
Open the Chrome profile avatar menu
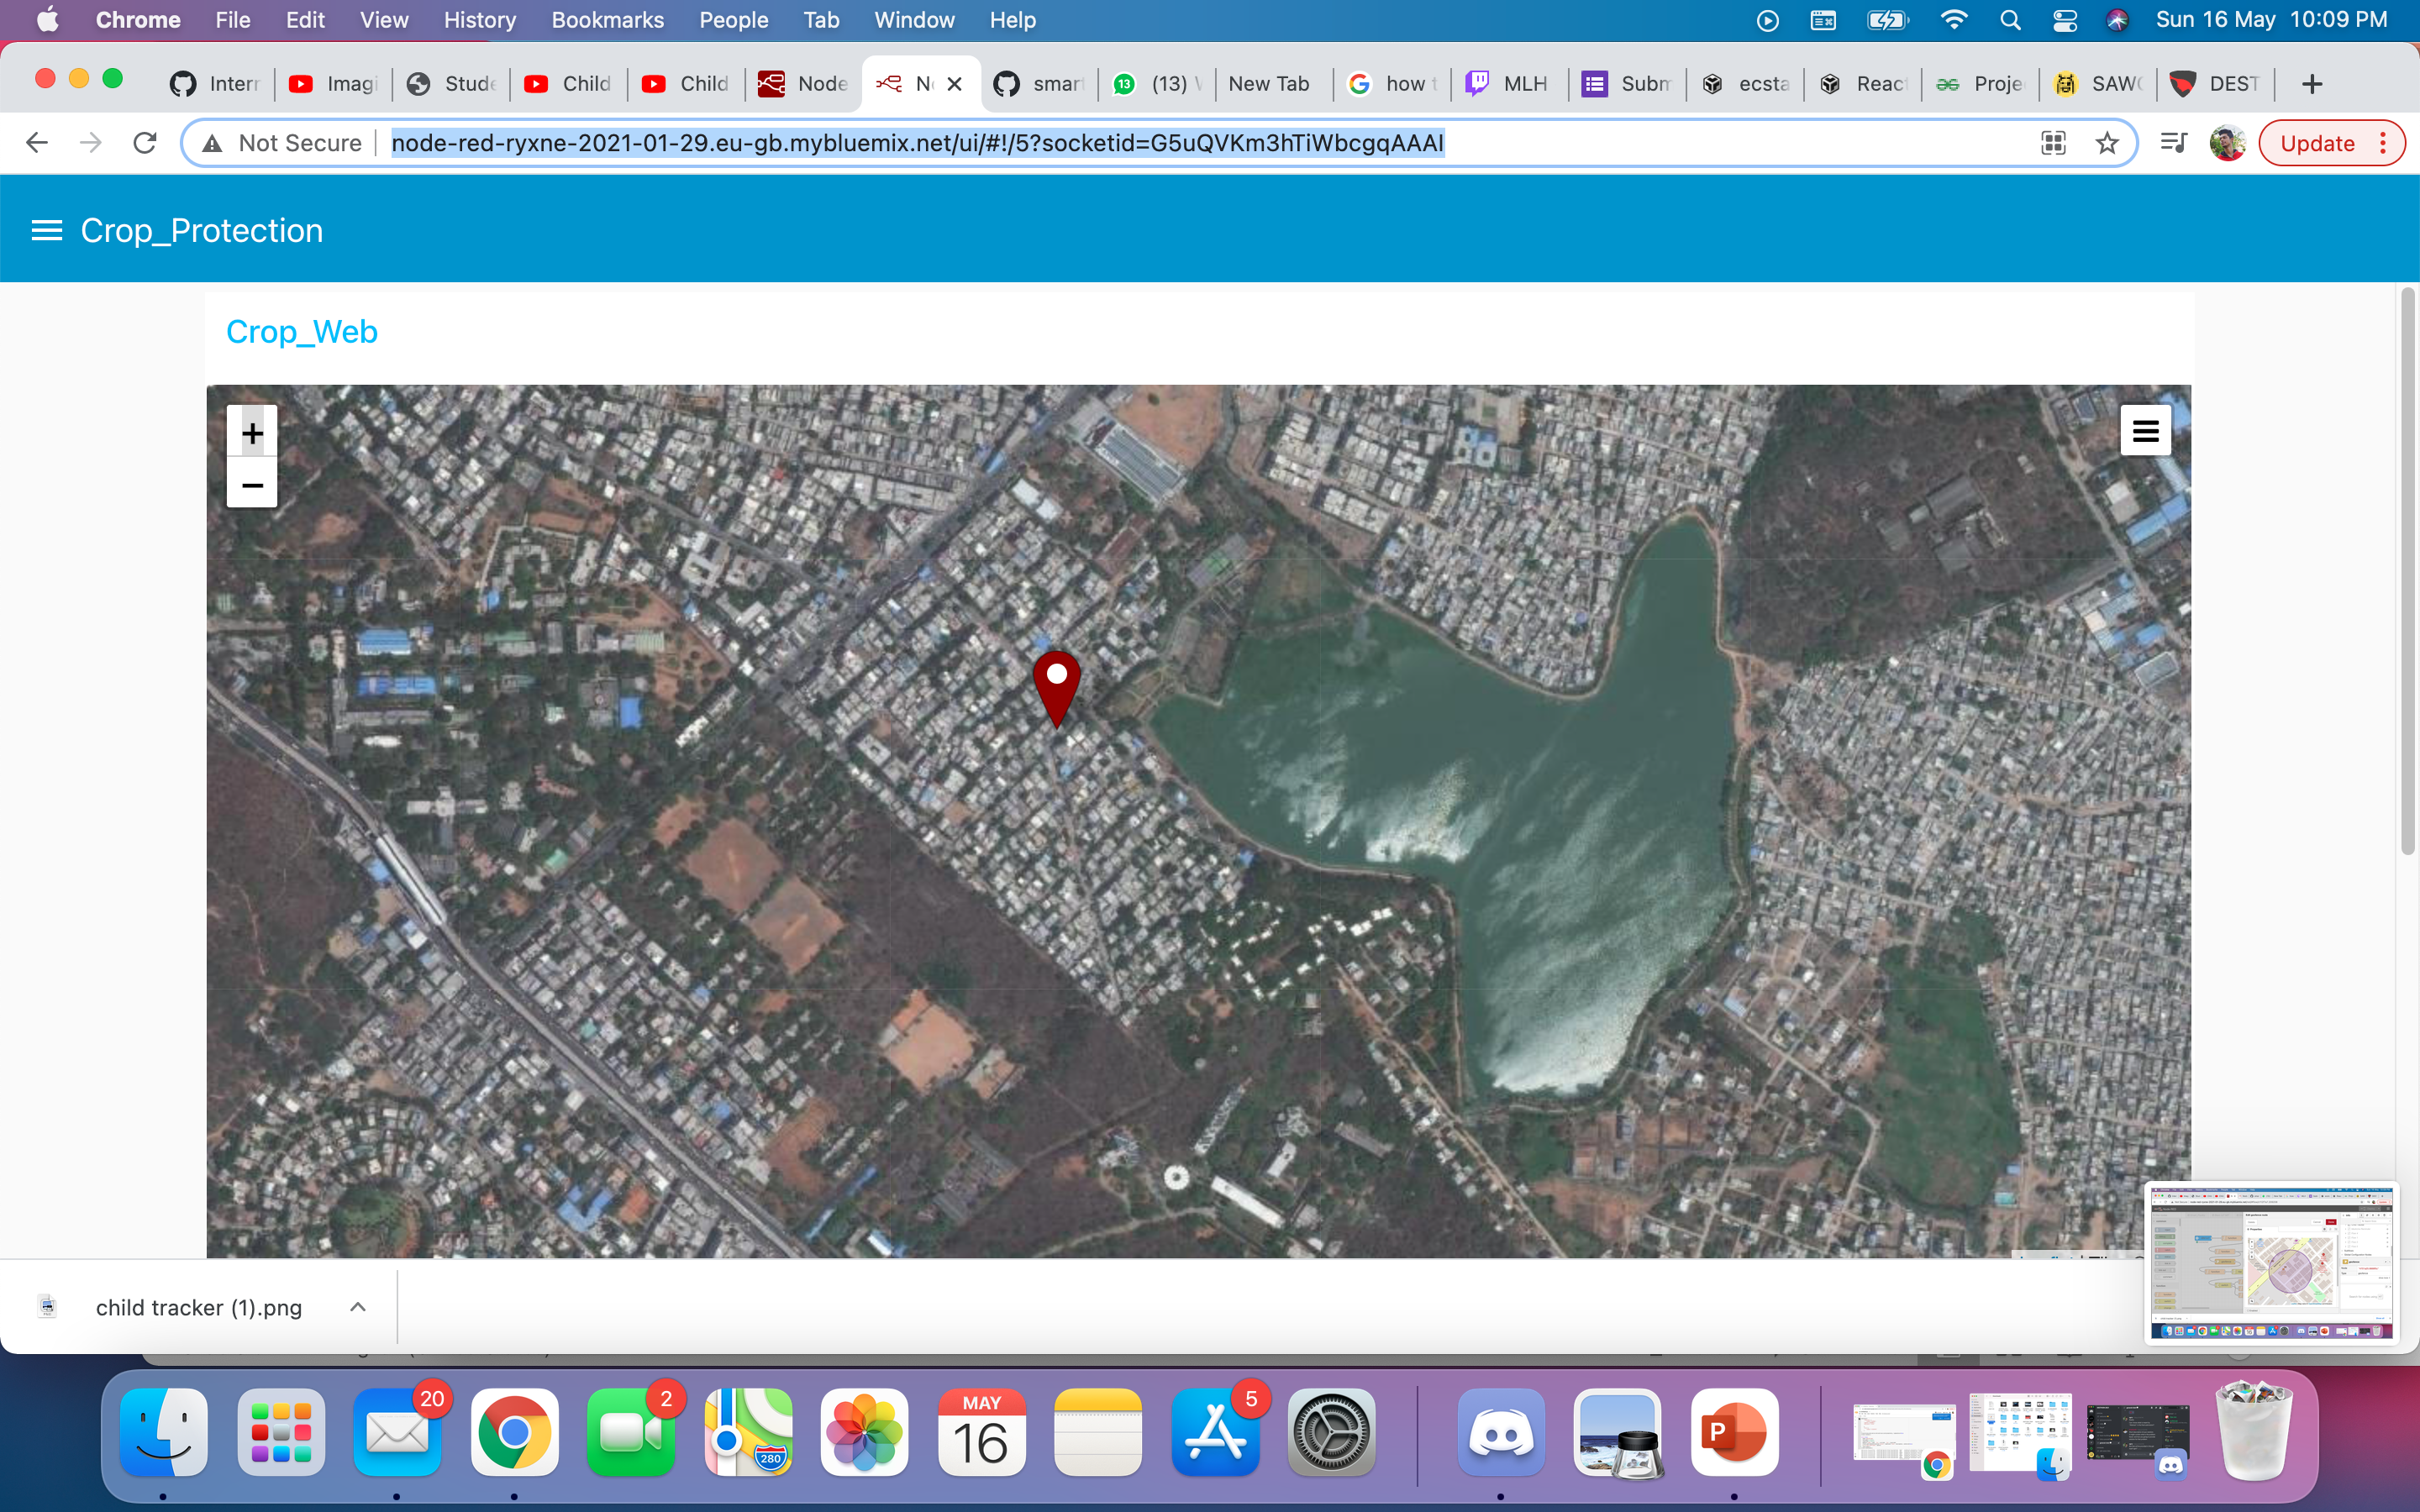pyautogui.click(x=2227, y=143)
